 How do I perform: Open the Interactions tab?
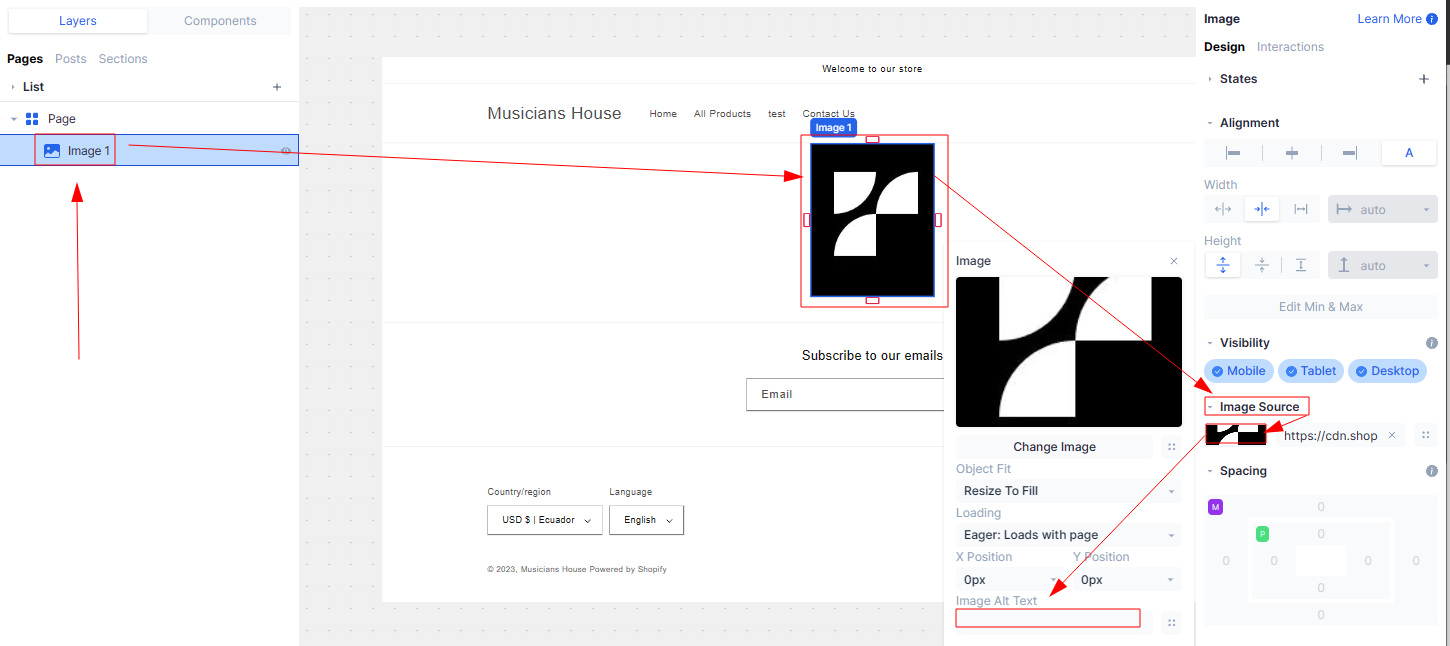(x=1290, y=47)
